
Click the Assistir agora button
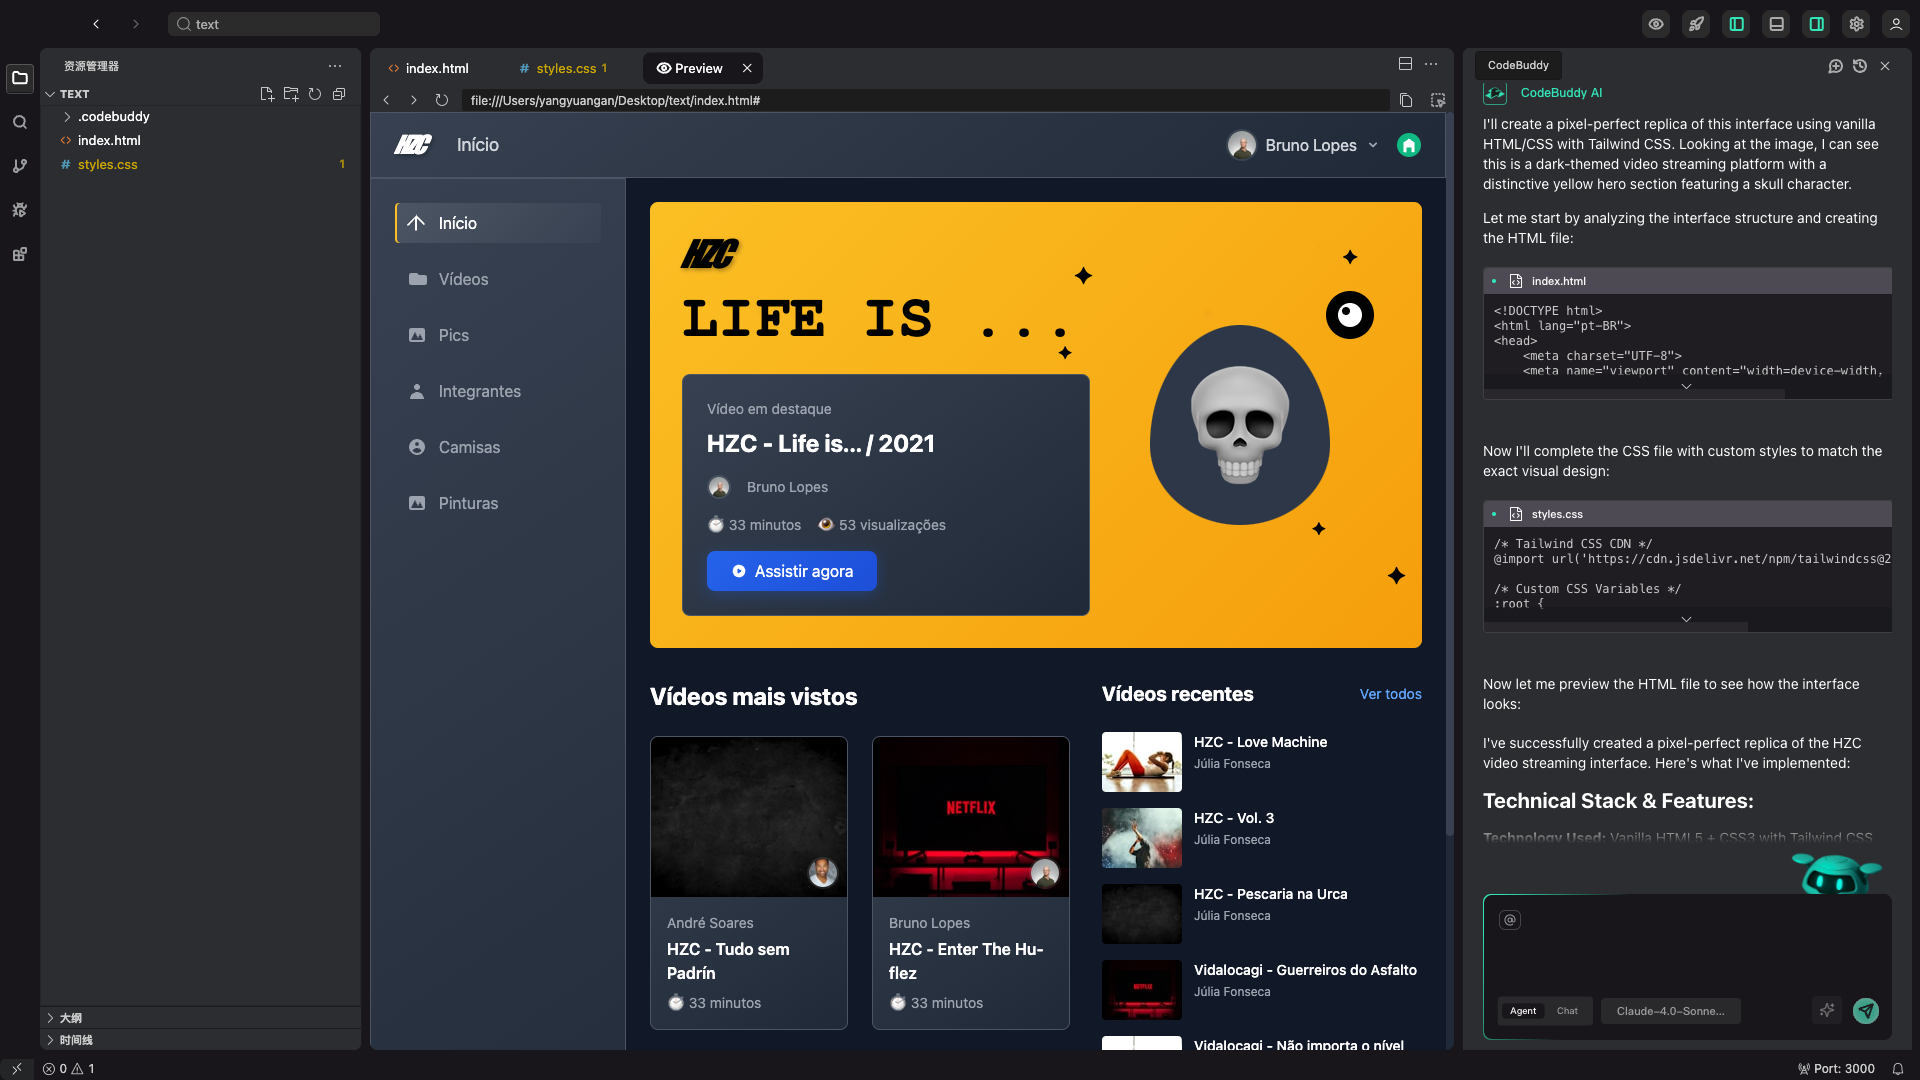(791, 571)
